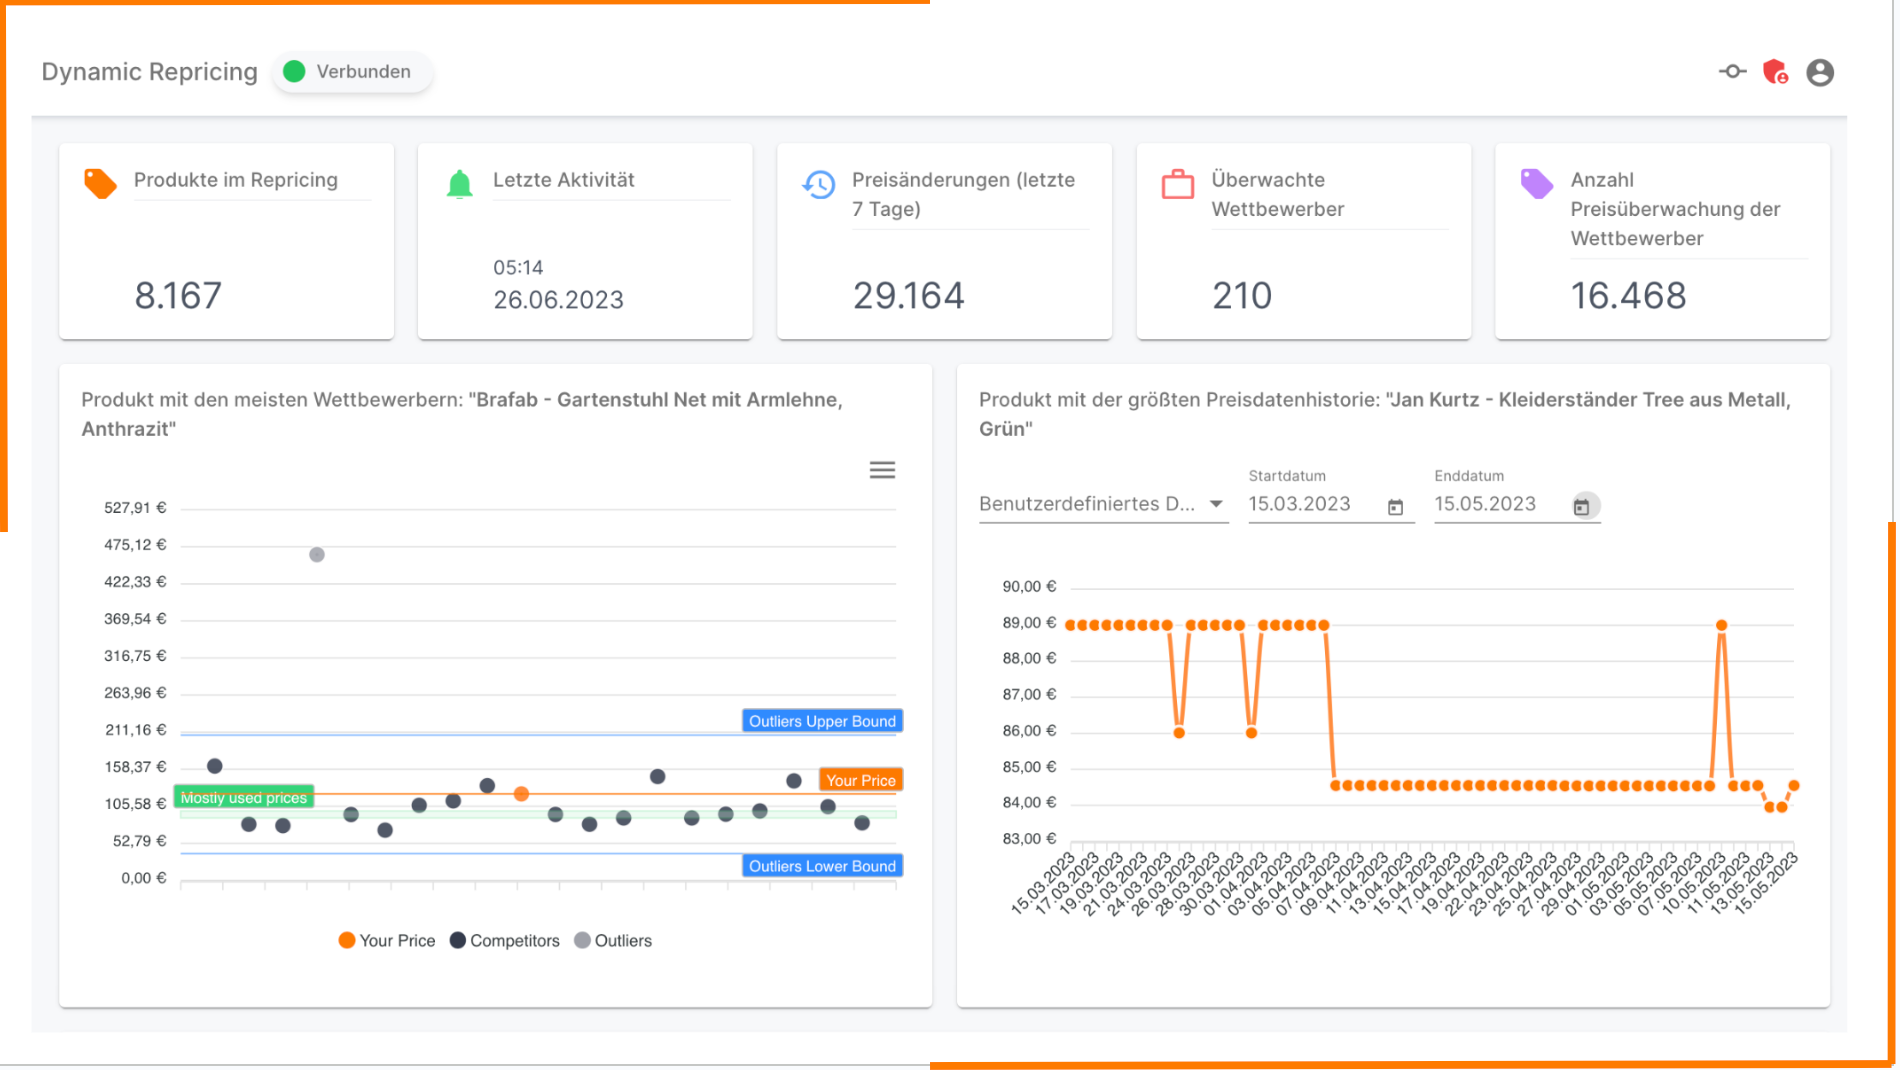Click the Verbunden connection status chip

[351, 72]
